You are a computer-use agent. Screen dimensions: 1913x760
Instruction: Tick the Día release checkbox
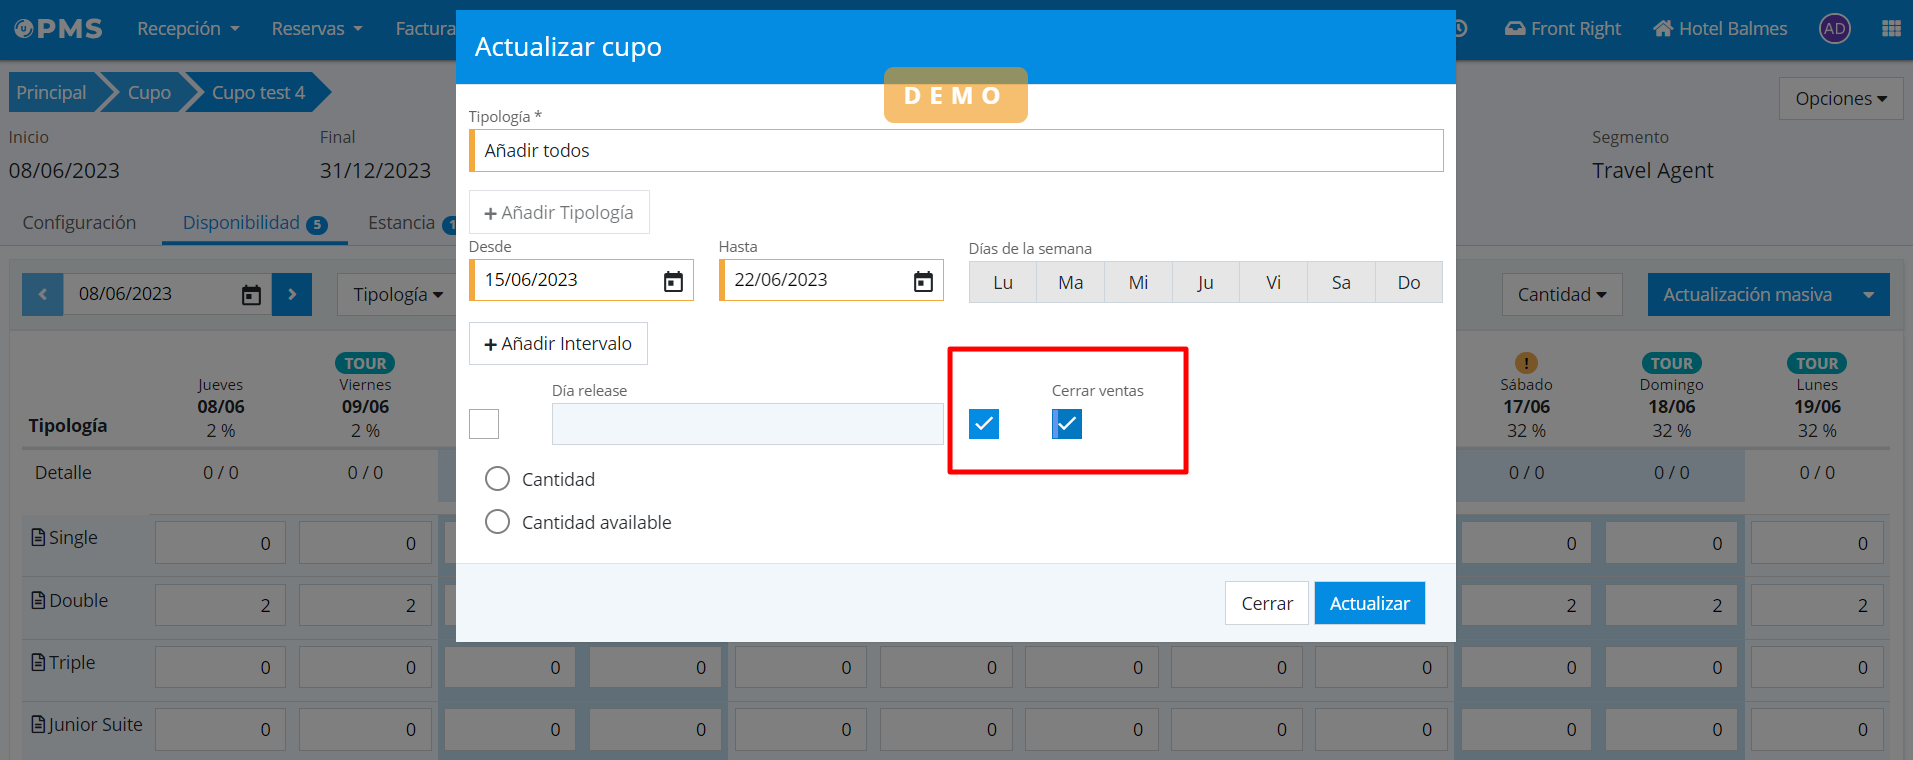(x=484, y=424)
